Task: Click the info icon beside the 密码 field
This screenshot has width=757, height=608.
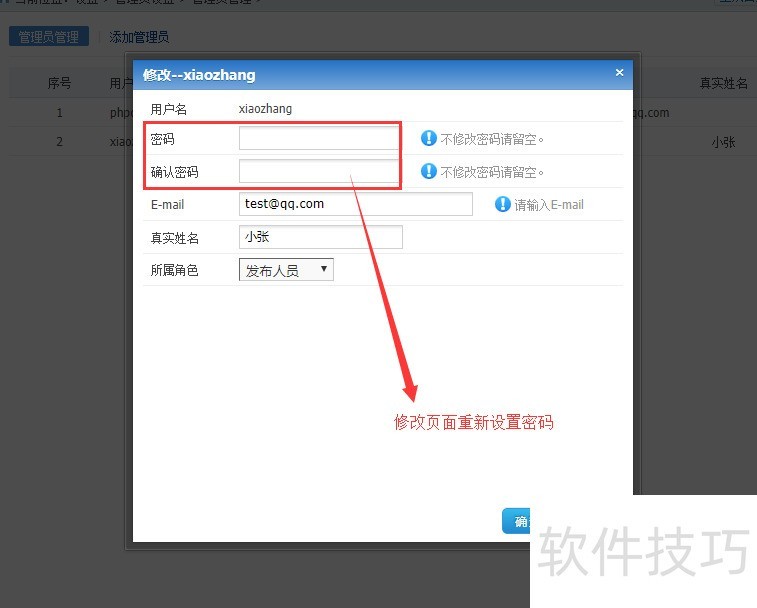Action: click(x=429, y=139)
